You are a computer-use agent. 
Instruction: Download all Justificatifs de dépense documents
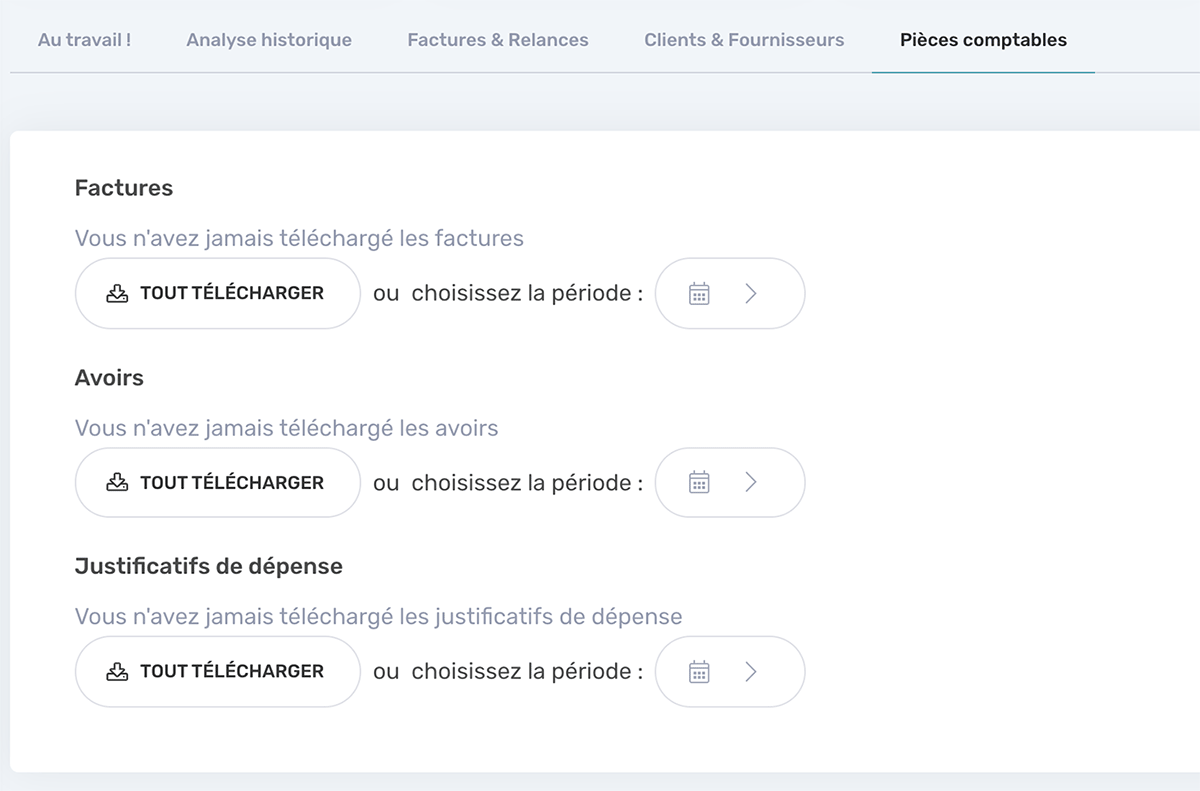(x=217, y=671)
